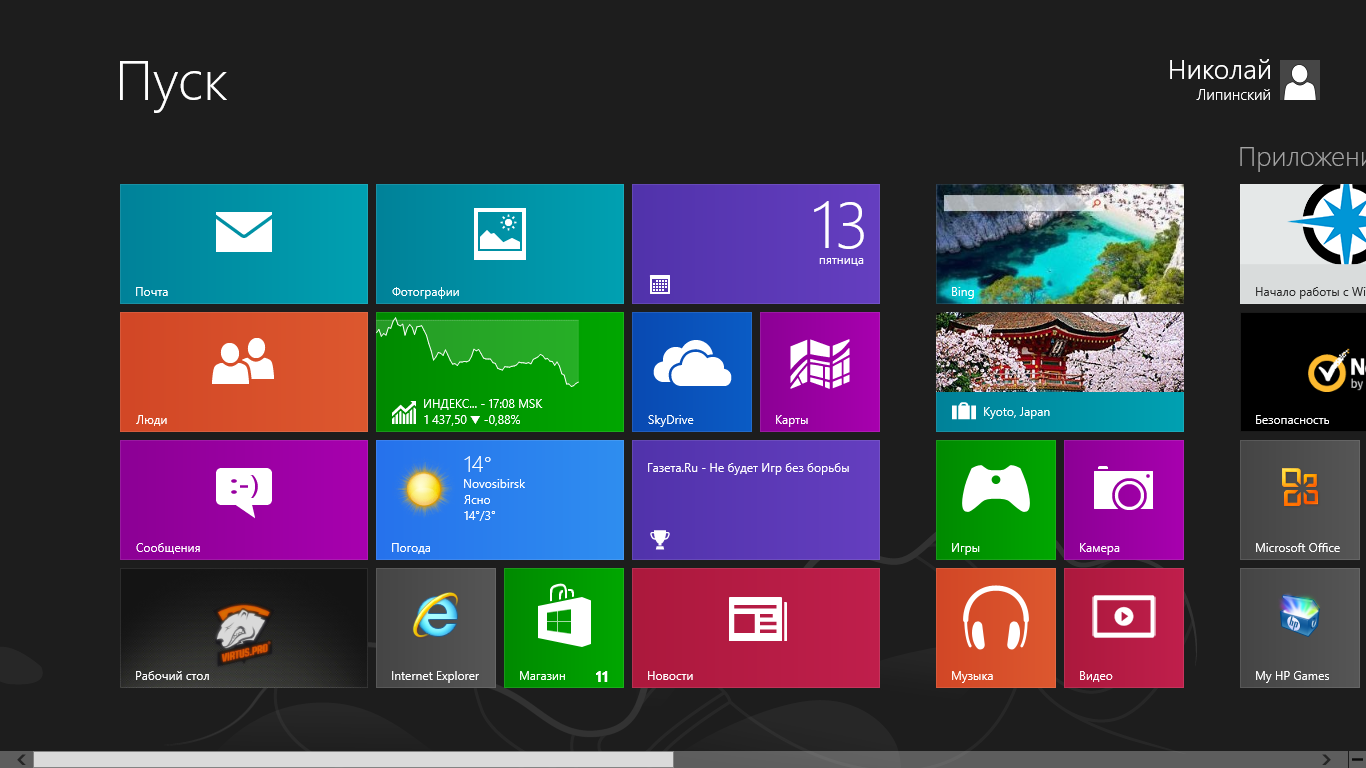Launch the Игры Xbox games tile
This screenshot has height=768, width=1366.
(996, 500)
